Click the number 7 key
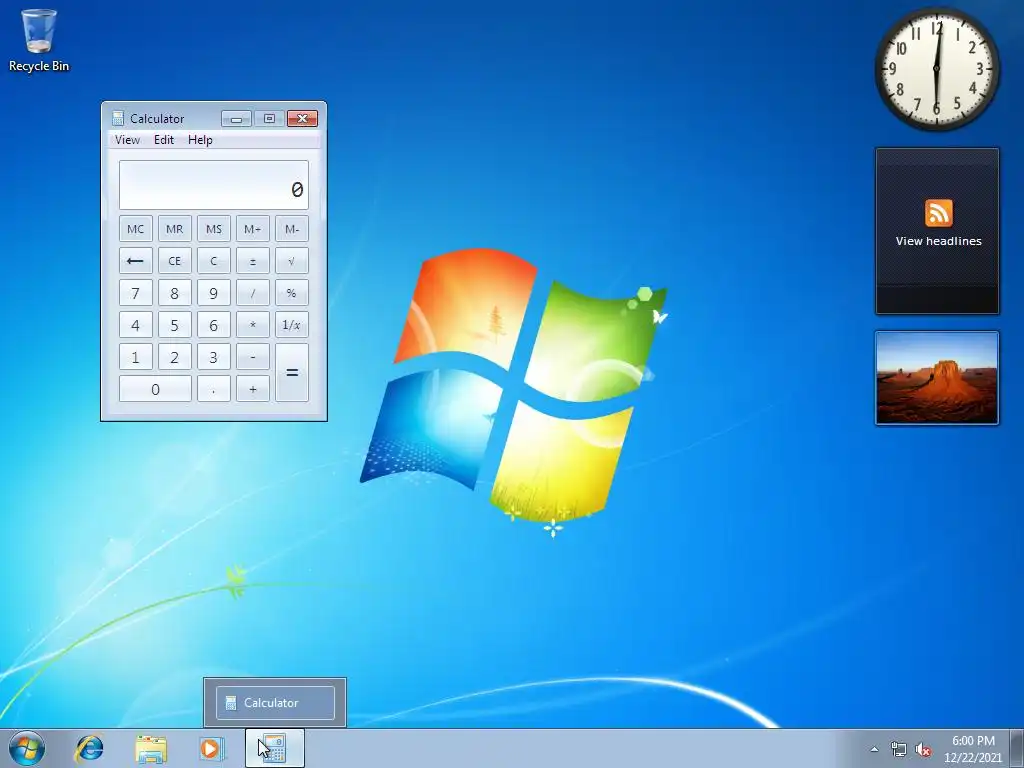 click(136, 293)
